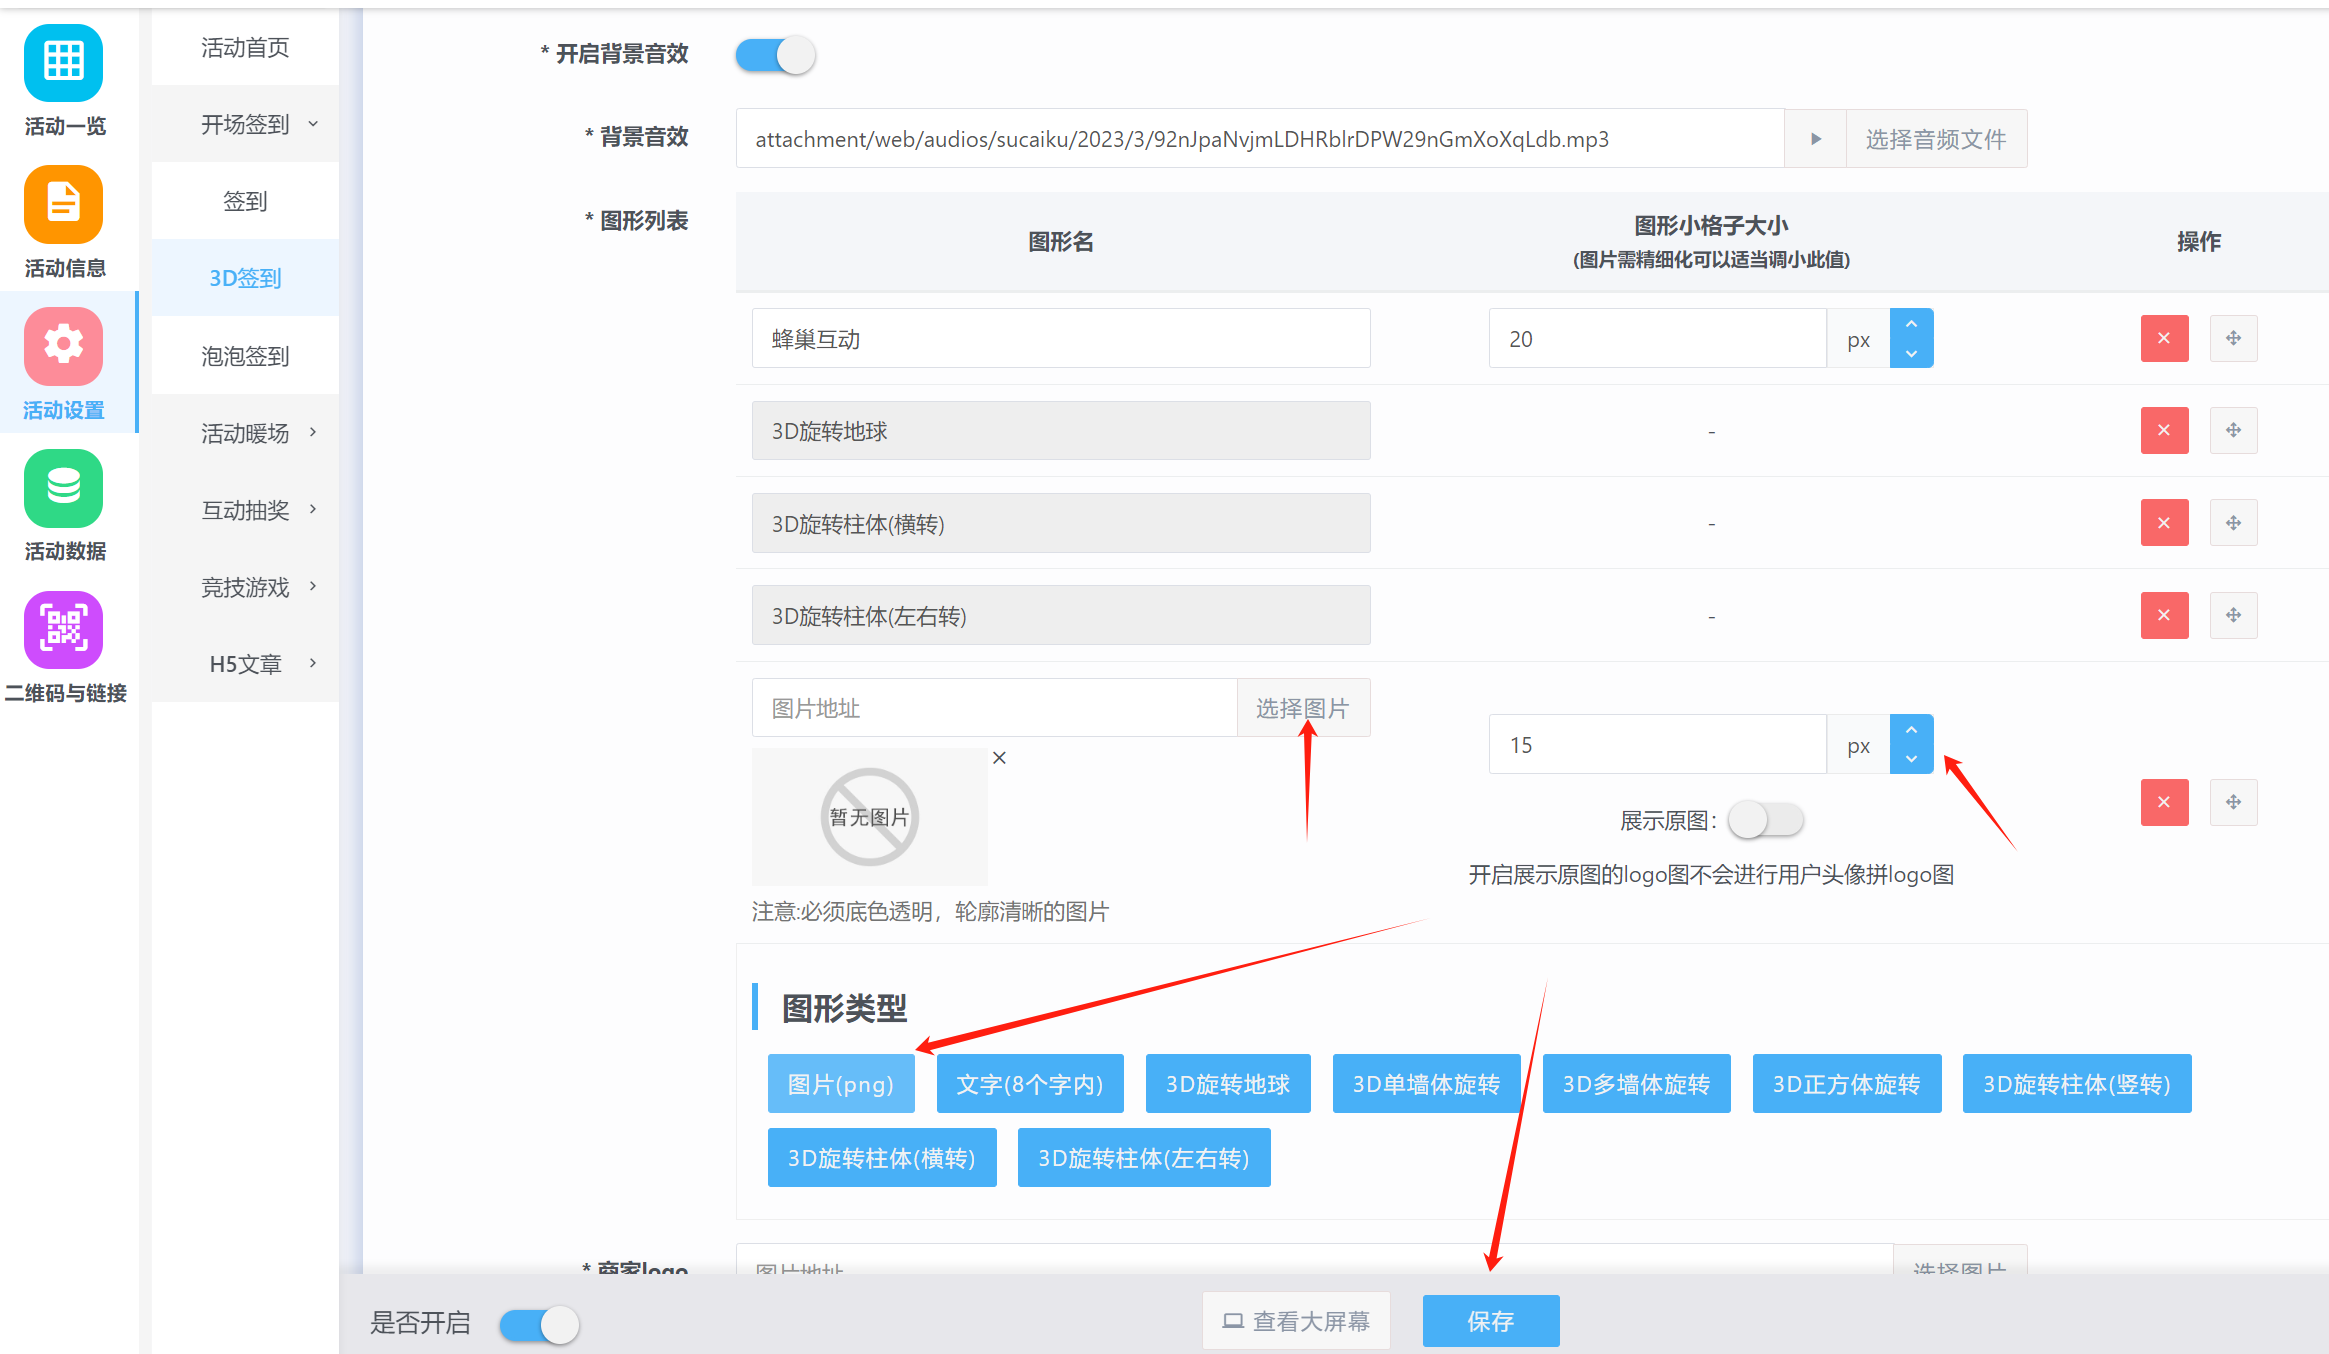Add shape type 3D多墙体旋转
Screen dimensions: 2329x1354
point(1636,1084)
